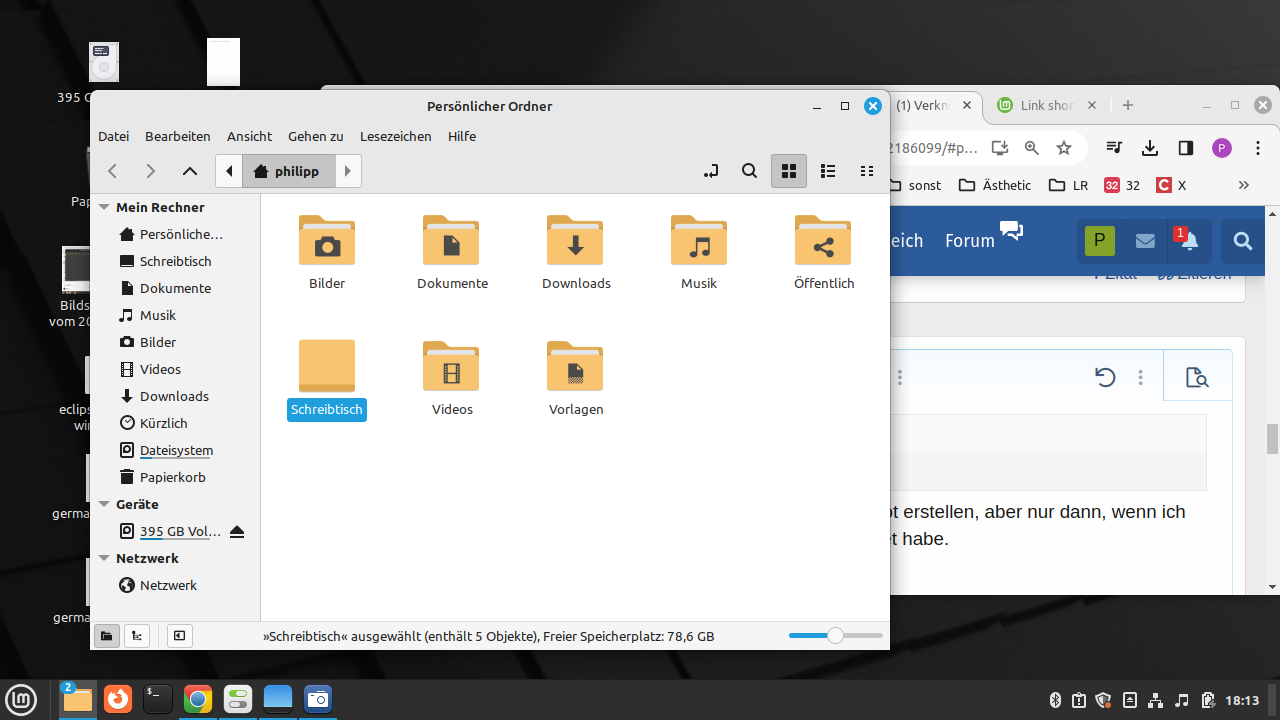Open the Vorlagen templates folder
The width and height of the screenshot is (1280, 720).
[x=575, y=366]
